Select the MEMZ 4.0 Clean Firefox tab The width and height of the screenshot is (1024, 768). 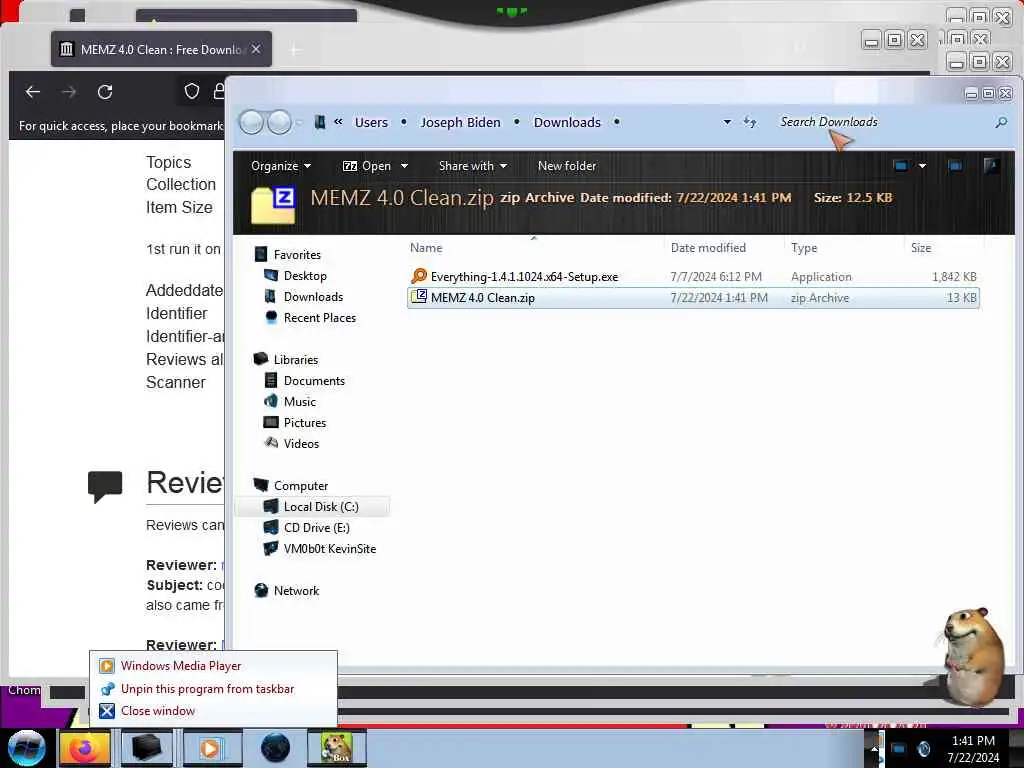161,49
